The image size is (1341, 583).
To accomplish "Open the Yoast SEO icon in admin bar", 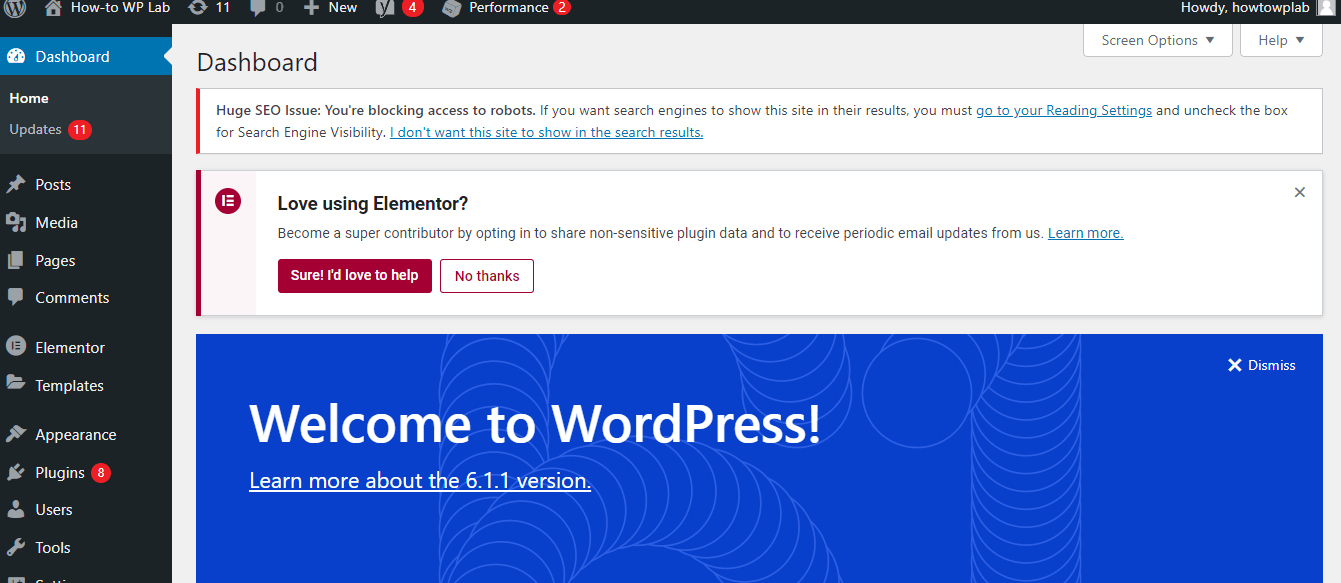I will (x=385, y=8).
